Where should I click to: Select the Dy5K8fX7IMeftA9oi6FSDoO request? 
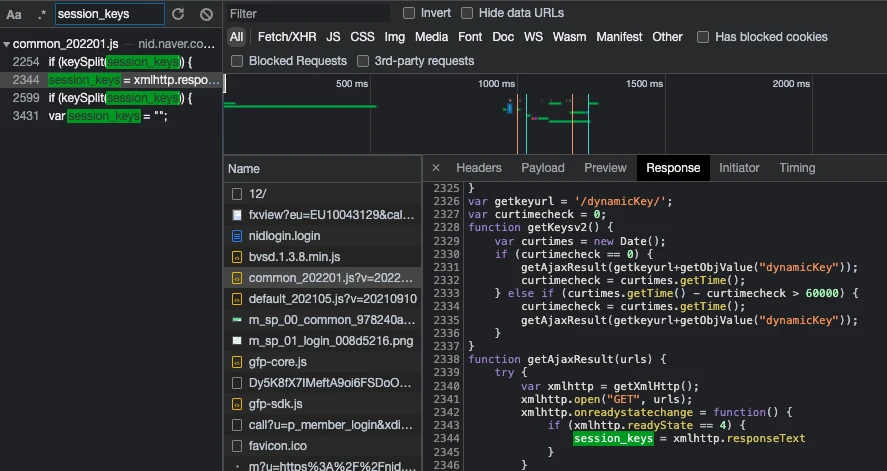322,383
